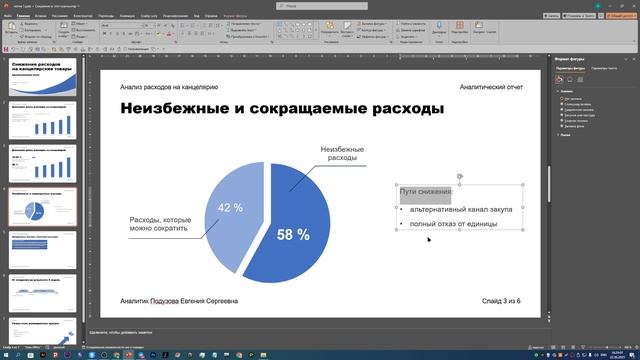
Task: Open Effects icon in Format Shape pane
Action: coord(570,79)
